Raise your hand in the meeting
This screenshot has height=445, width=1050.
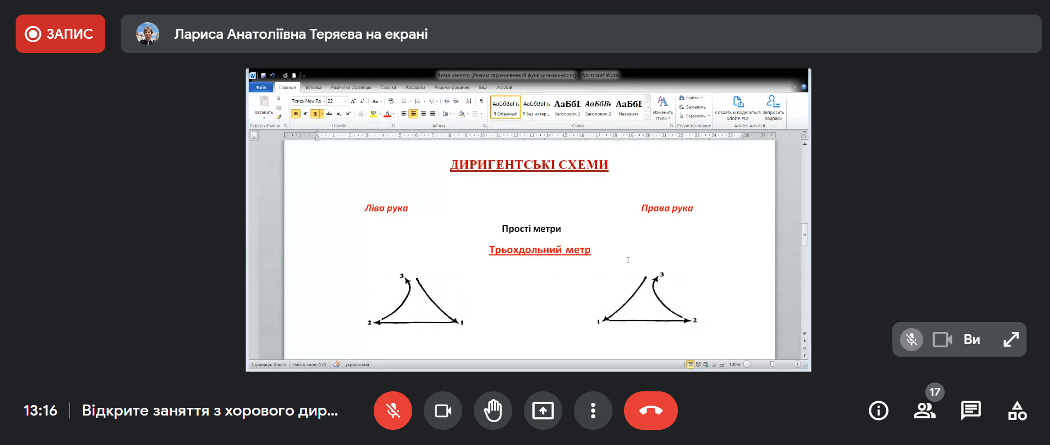(x=493, y=410)
